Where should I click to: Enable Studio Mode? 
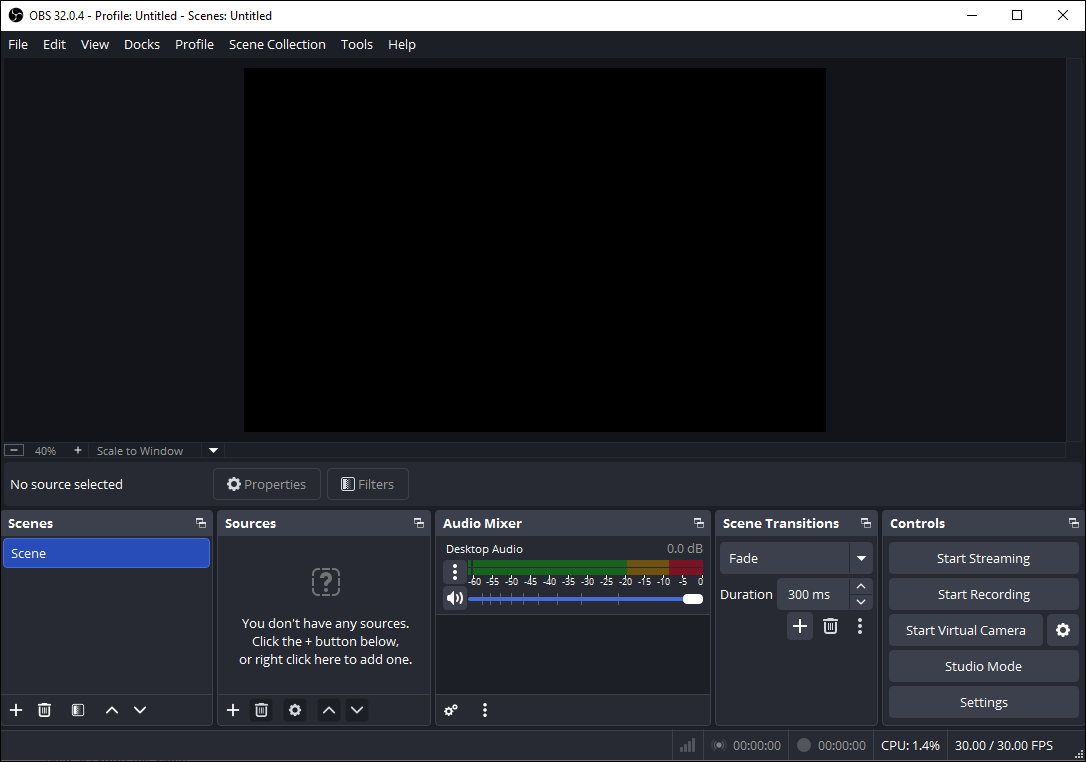[x=982, y=665]
